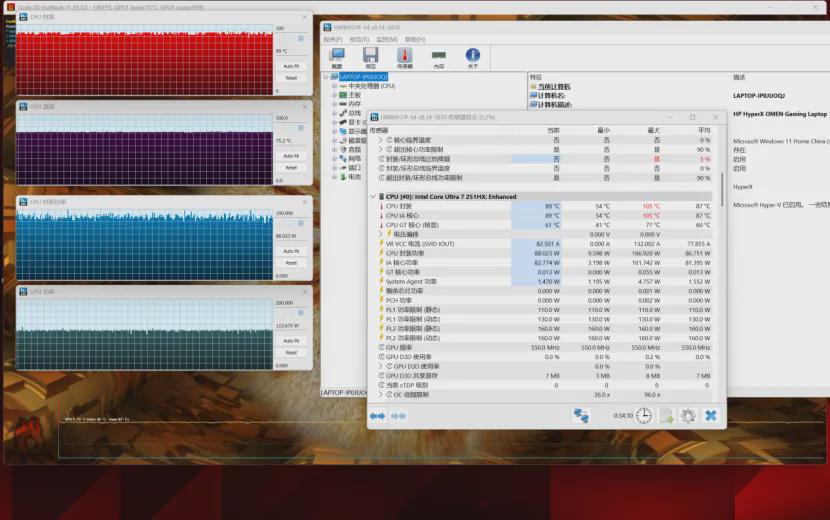Click the Save Report floppy disk icon

coord(371,58)
